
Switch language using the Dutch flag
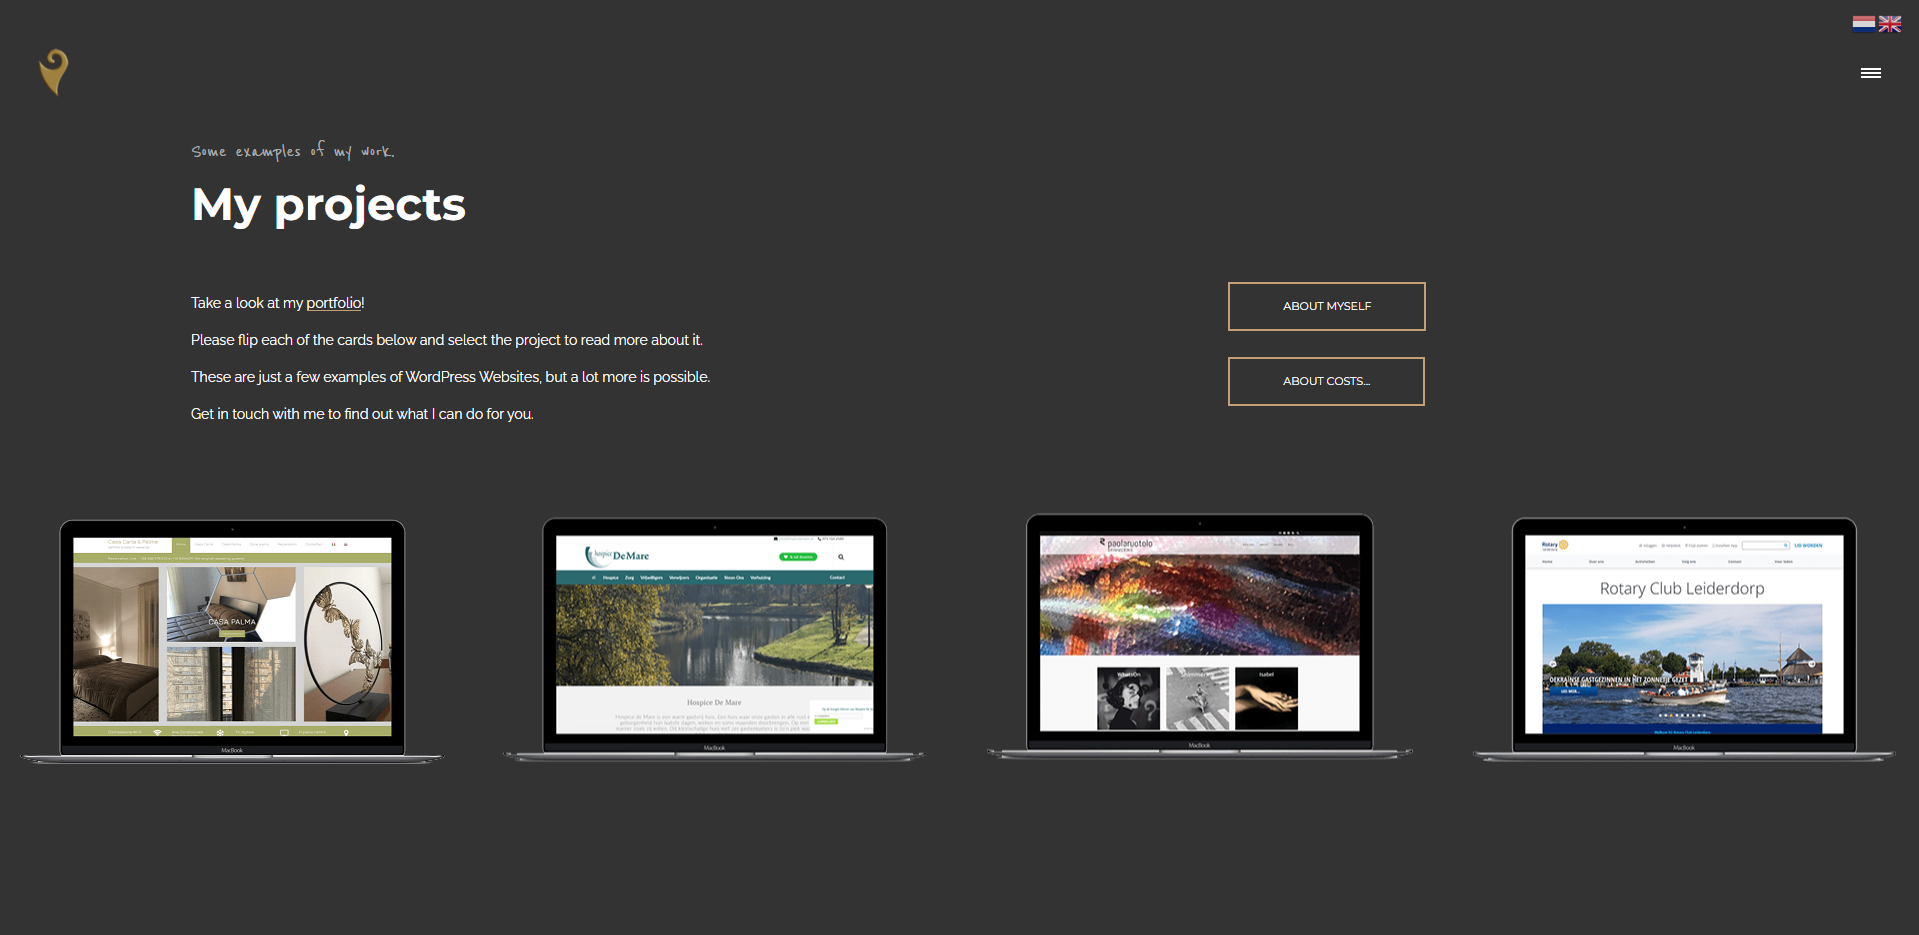[x=1863, y=24]
